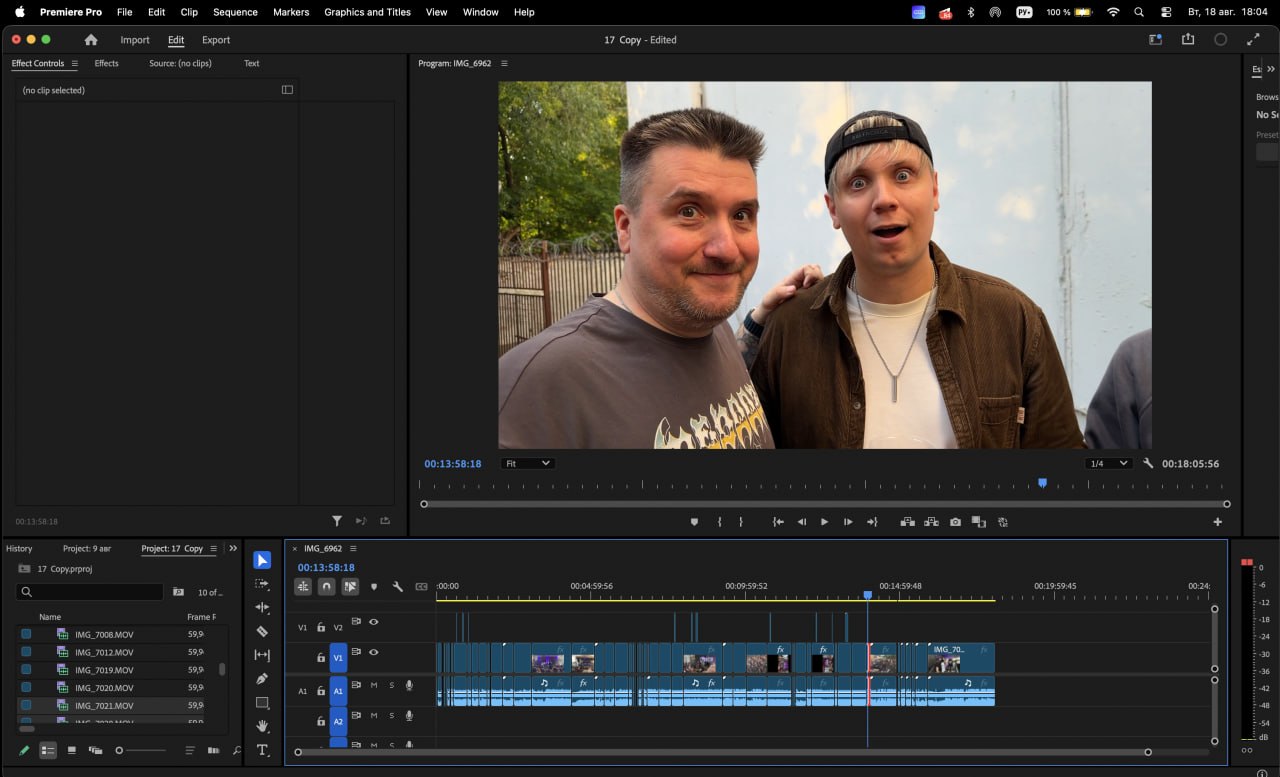
Task: Go to In point in Program Monitor
Action: point(778,522)
